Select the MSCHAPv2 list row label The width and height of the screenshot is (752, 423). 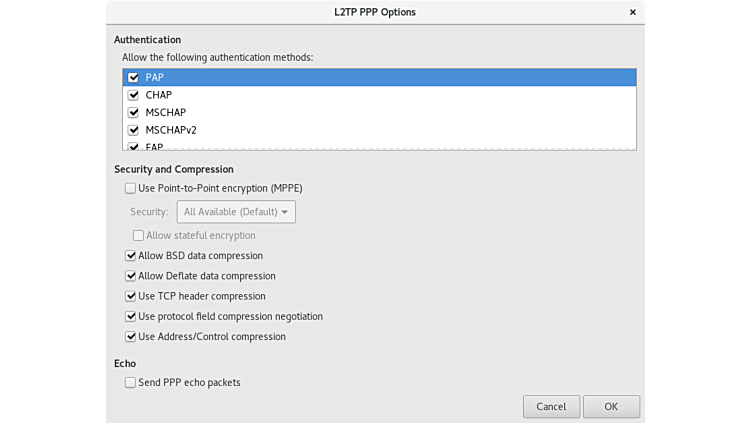click(171, 130)
